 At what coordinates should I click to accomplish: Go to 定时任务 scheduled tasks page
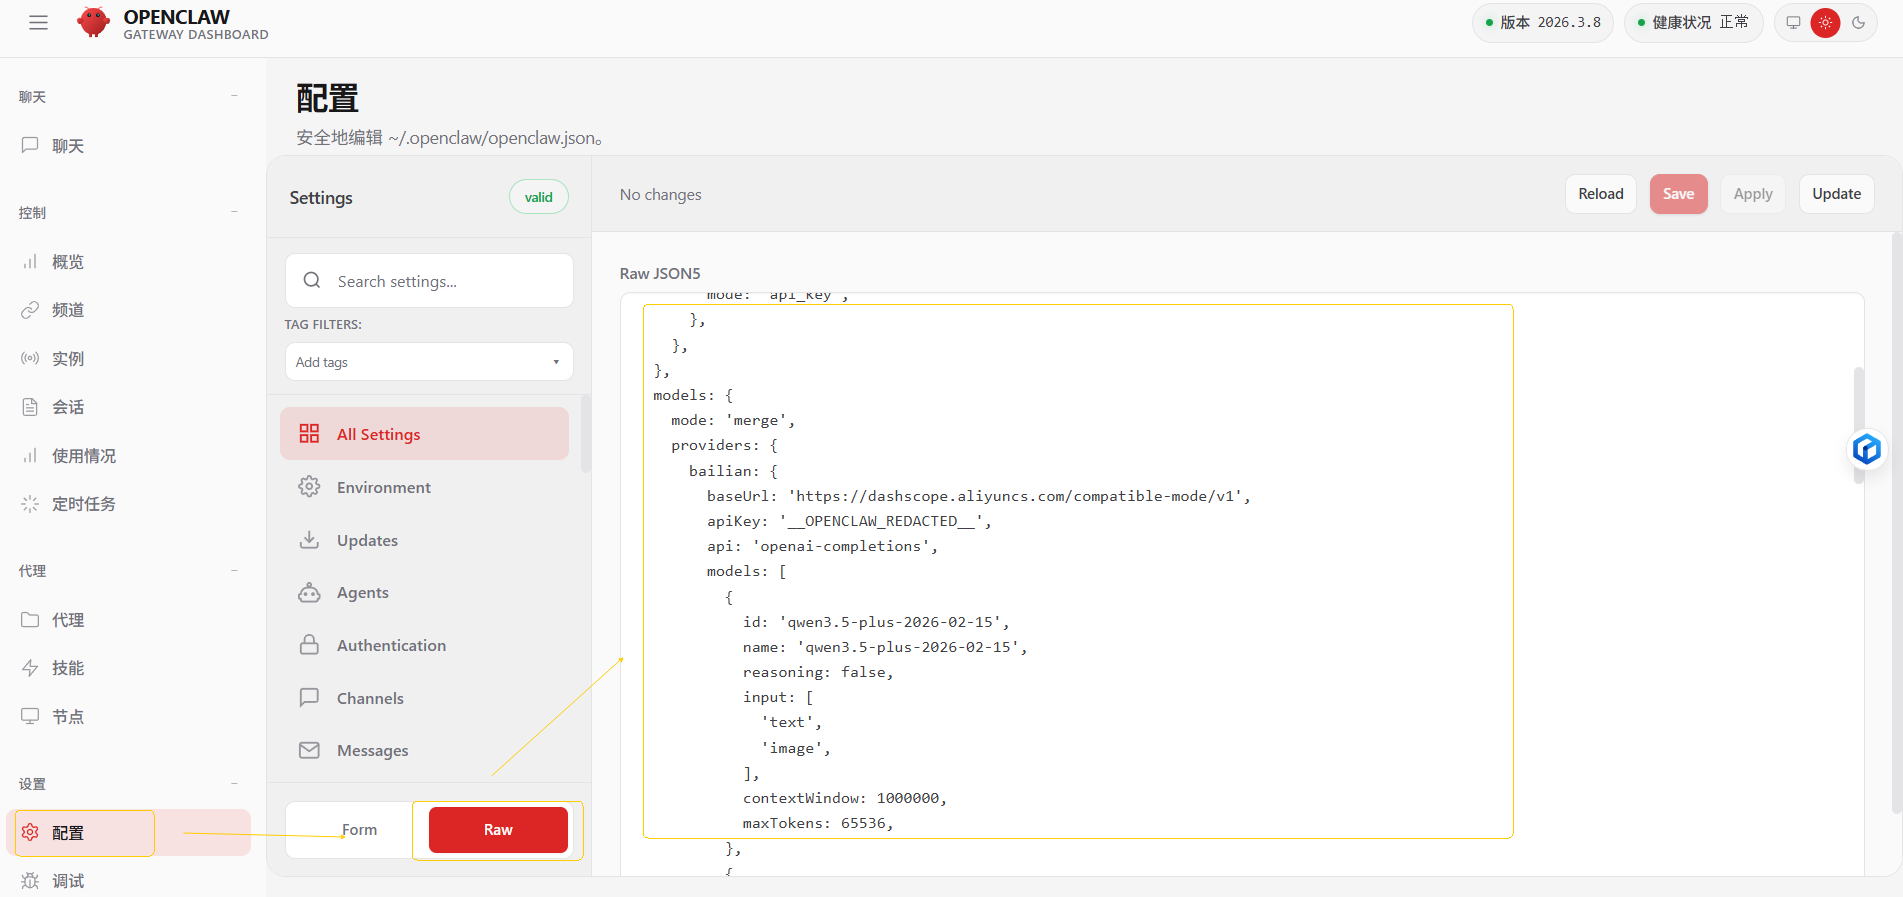pos(128,504)
